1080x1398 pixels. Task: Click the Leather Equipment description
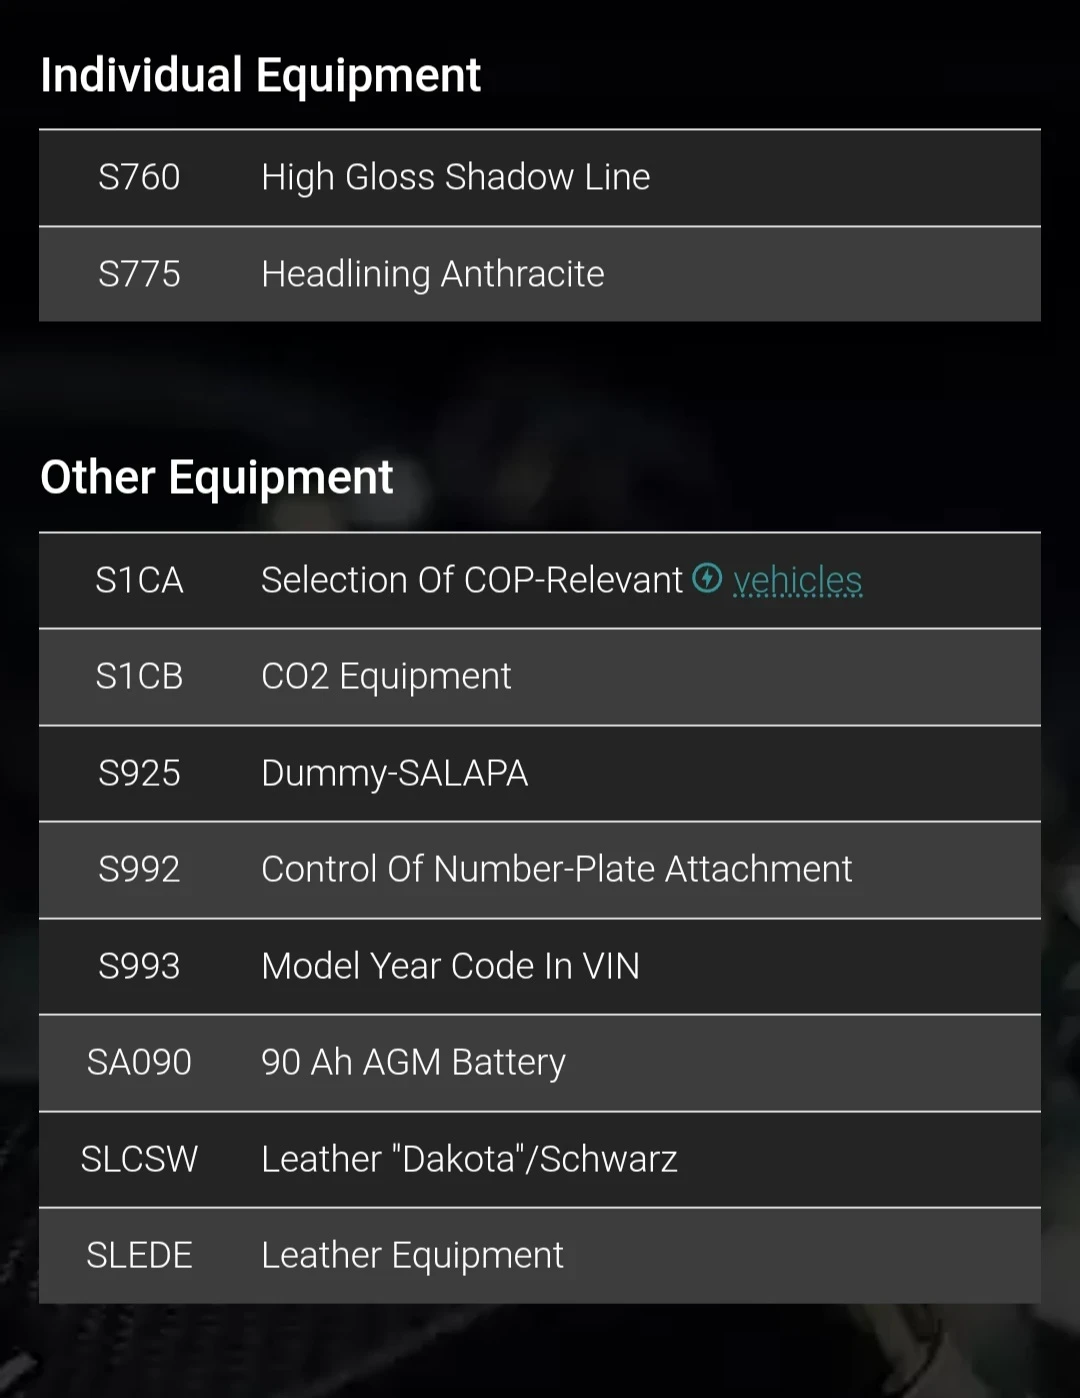(x=412, y=1255)
